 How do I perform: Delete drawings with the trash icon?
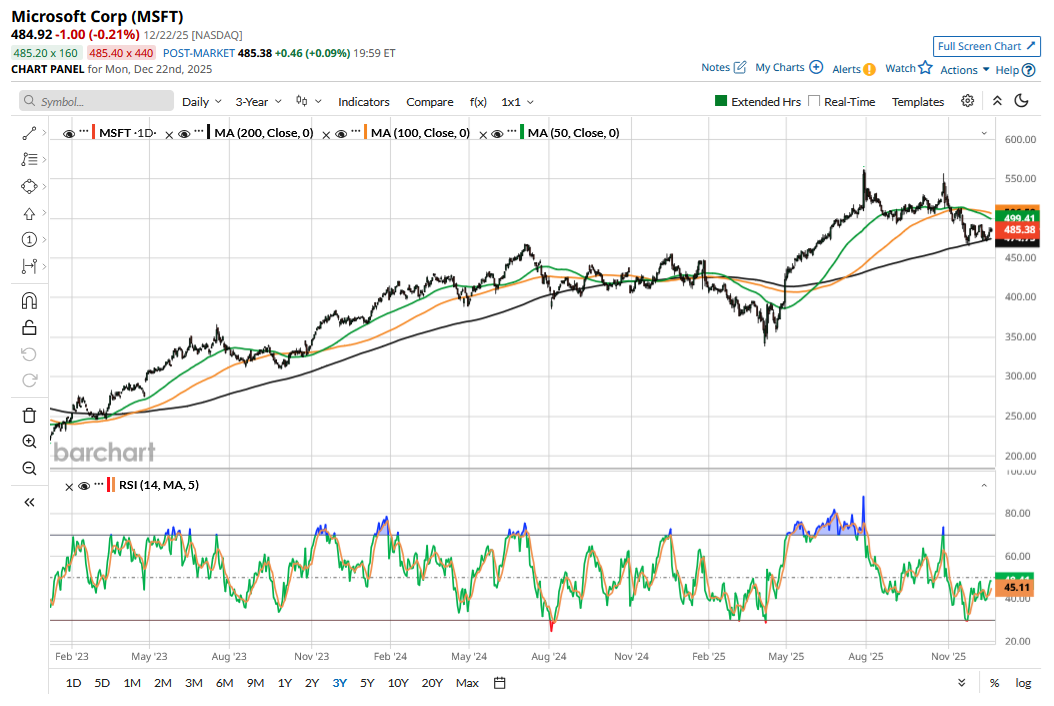(x=29, y=415)
